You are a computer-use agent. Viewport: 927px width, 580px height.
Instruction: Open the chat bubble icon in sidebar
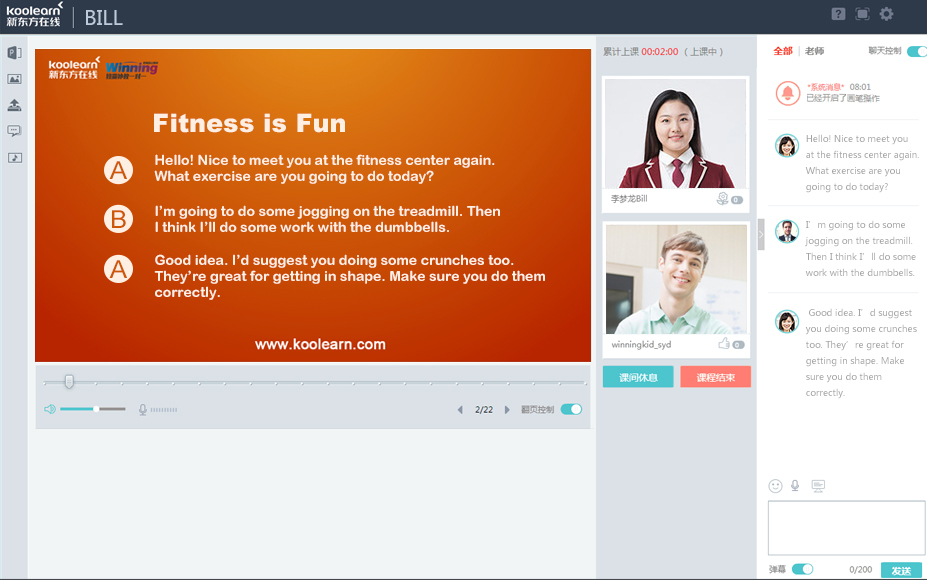pos(14,131)
